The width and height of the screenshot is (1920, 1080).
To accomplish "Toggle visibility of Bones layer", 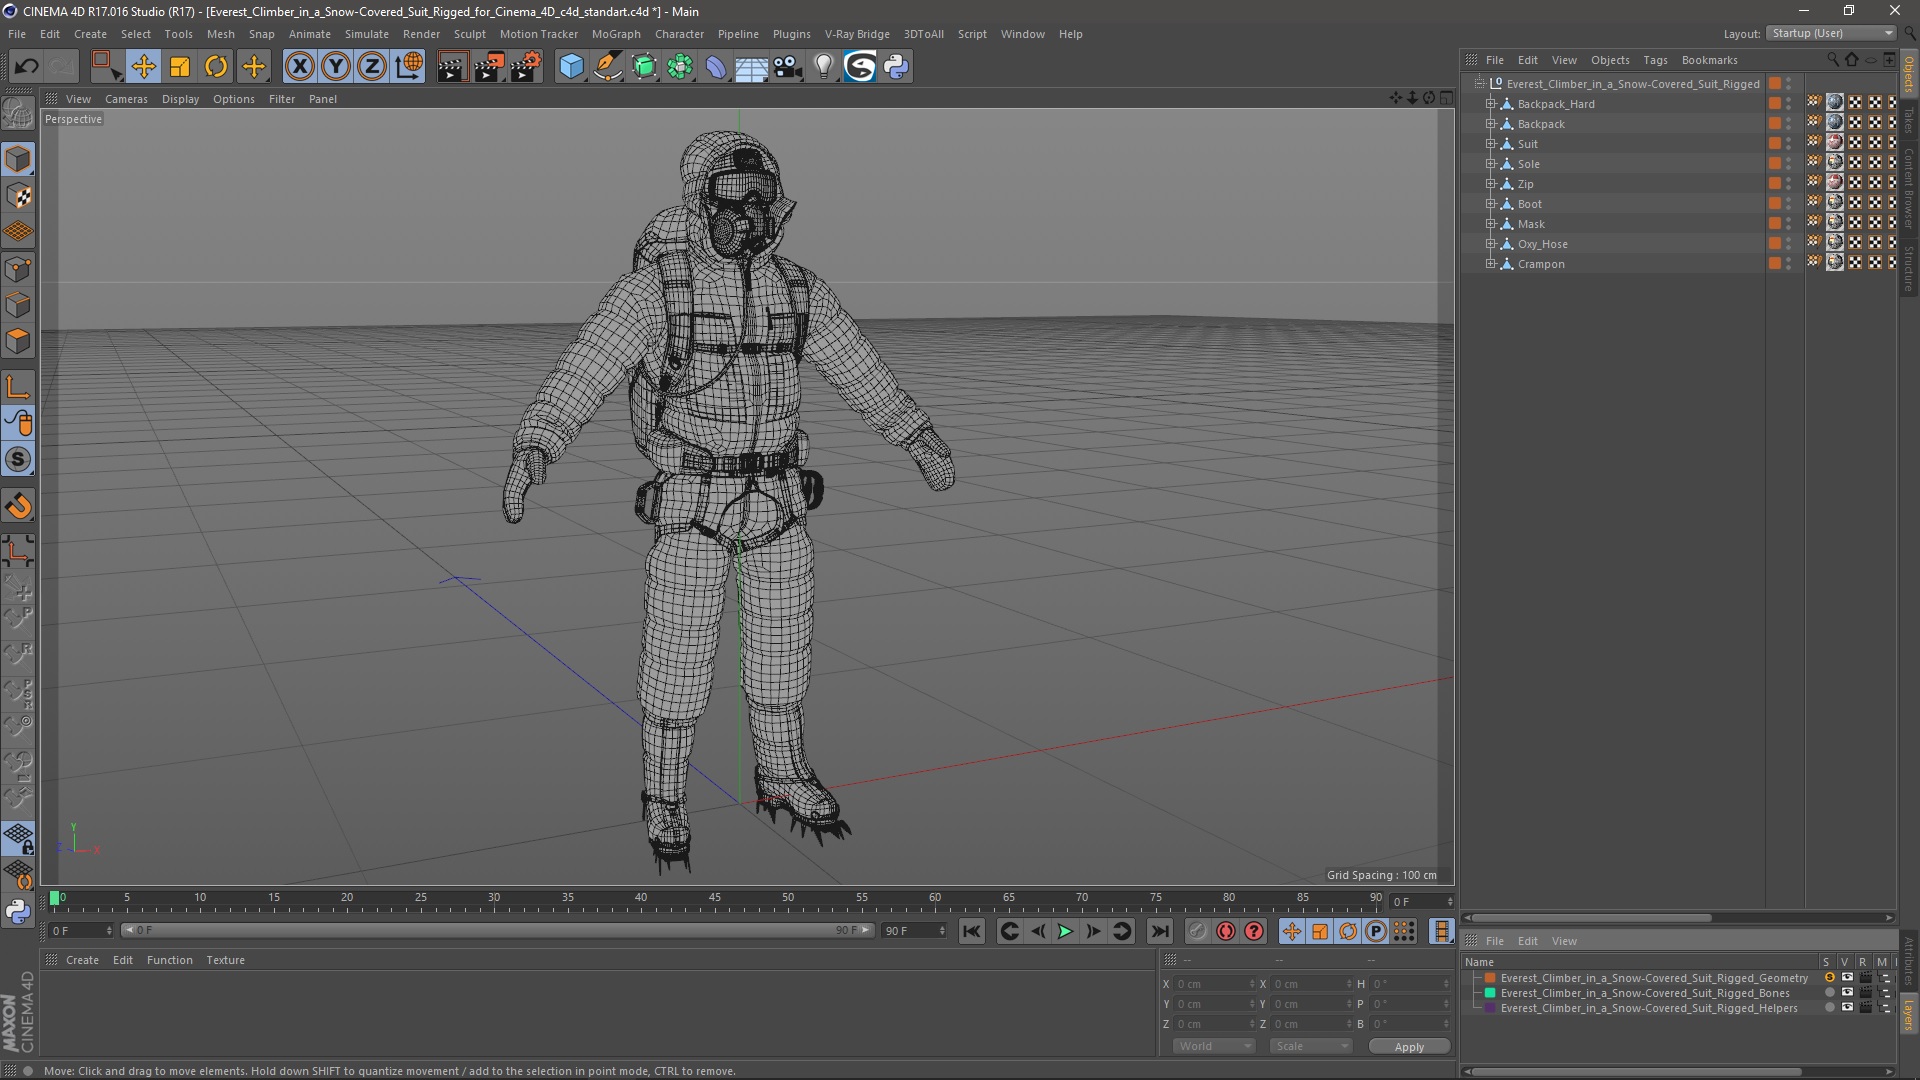I will coord(1847,993).
